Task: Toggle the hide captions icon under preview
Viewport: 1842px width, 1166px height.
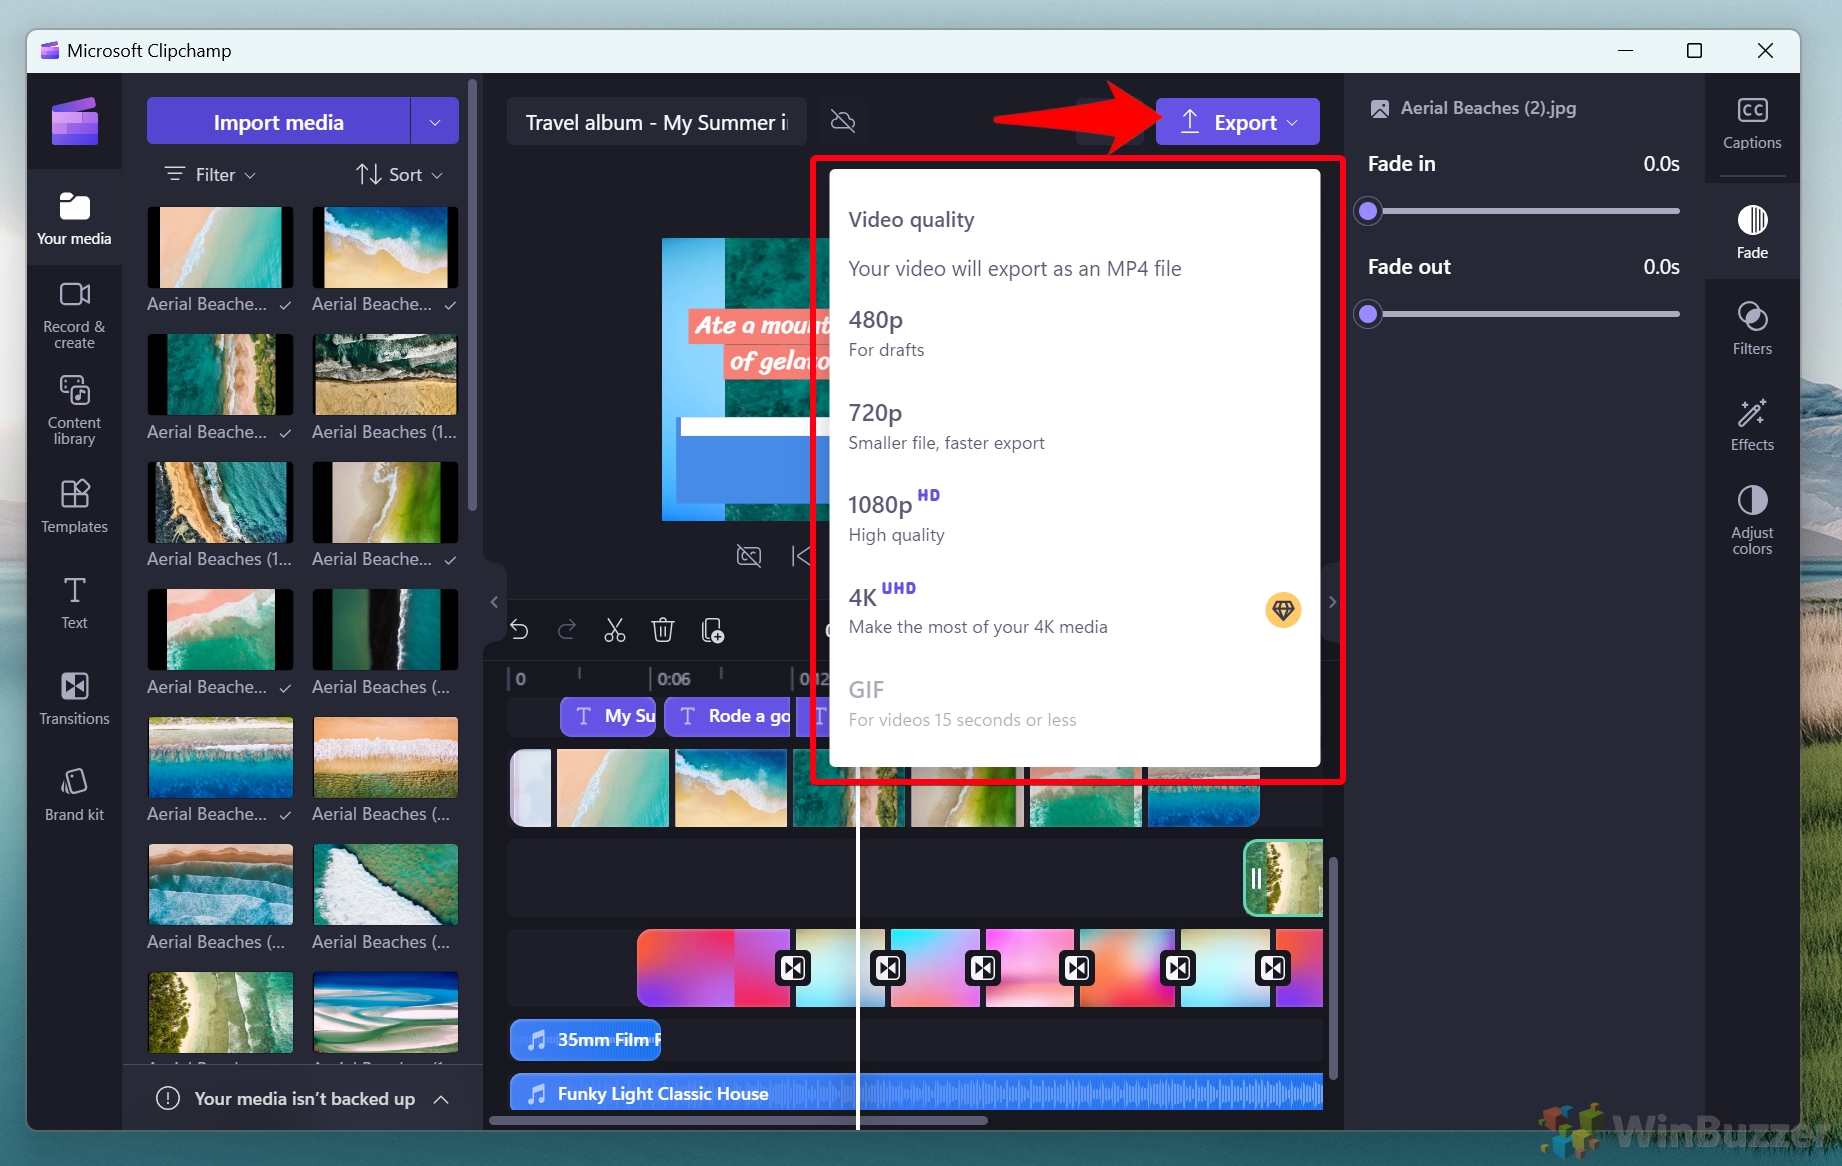Action: point(749,556)
